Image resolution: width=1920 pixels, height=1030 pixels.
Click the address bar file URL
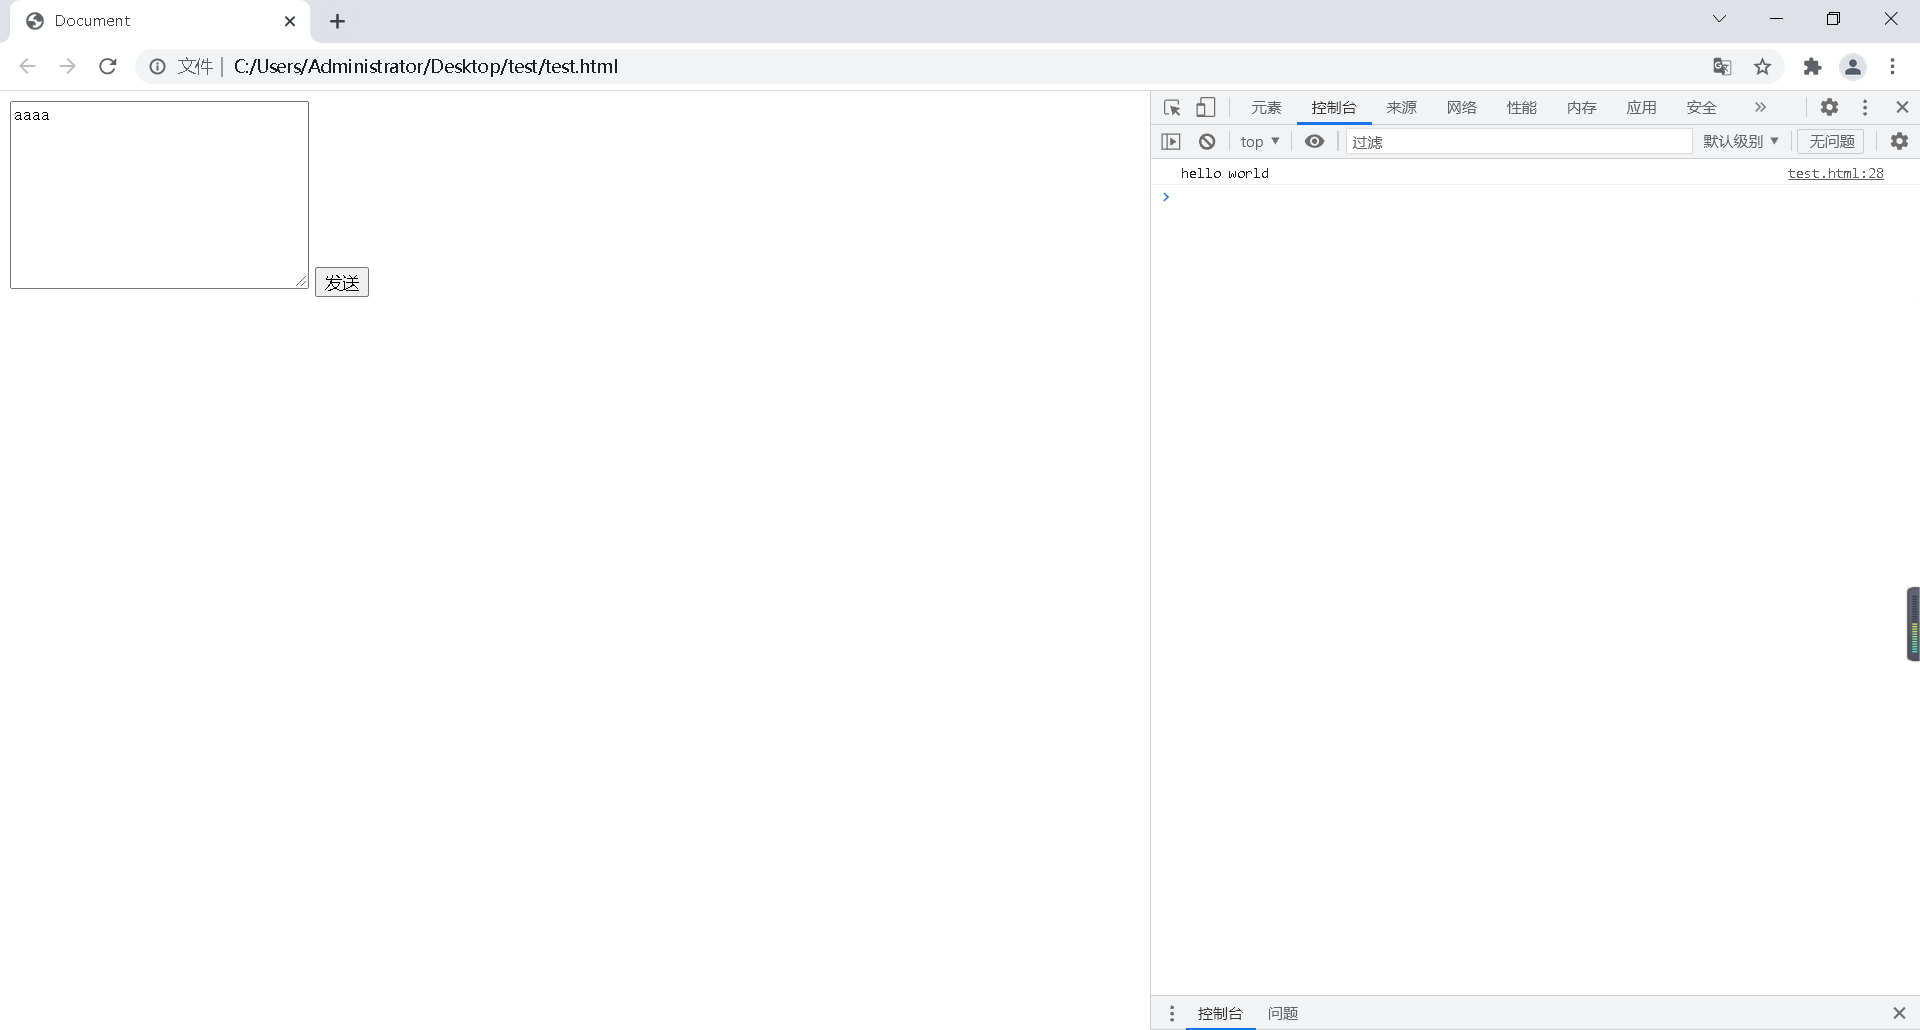(426, 66)
